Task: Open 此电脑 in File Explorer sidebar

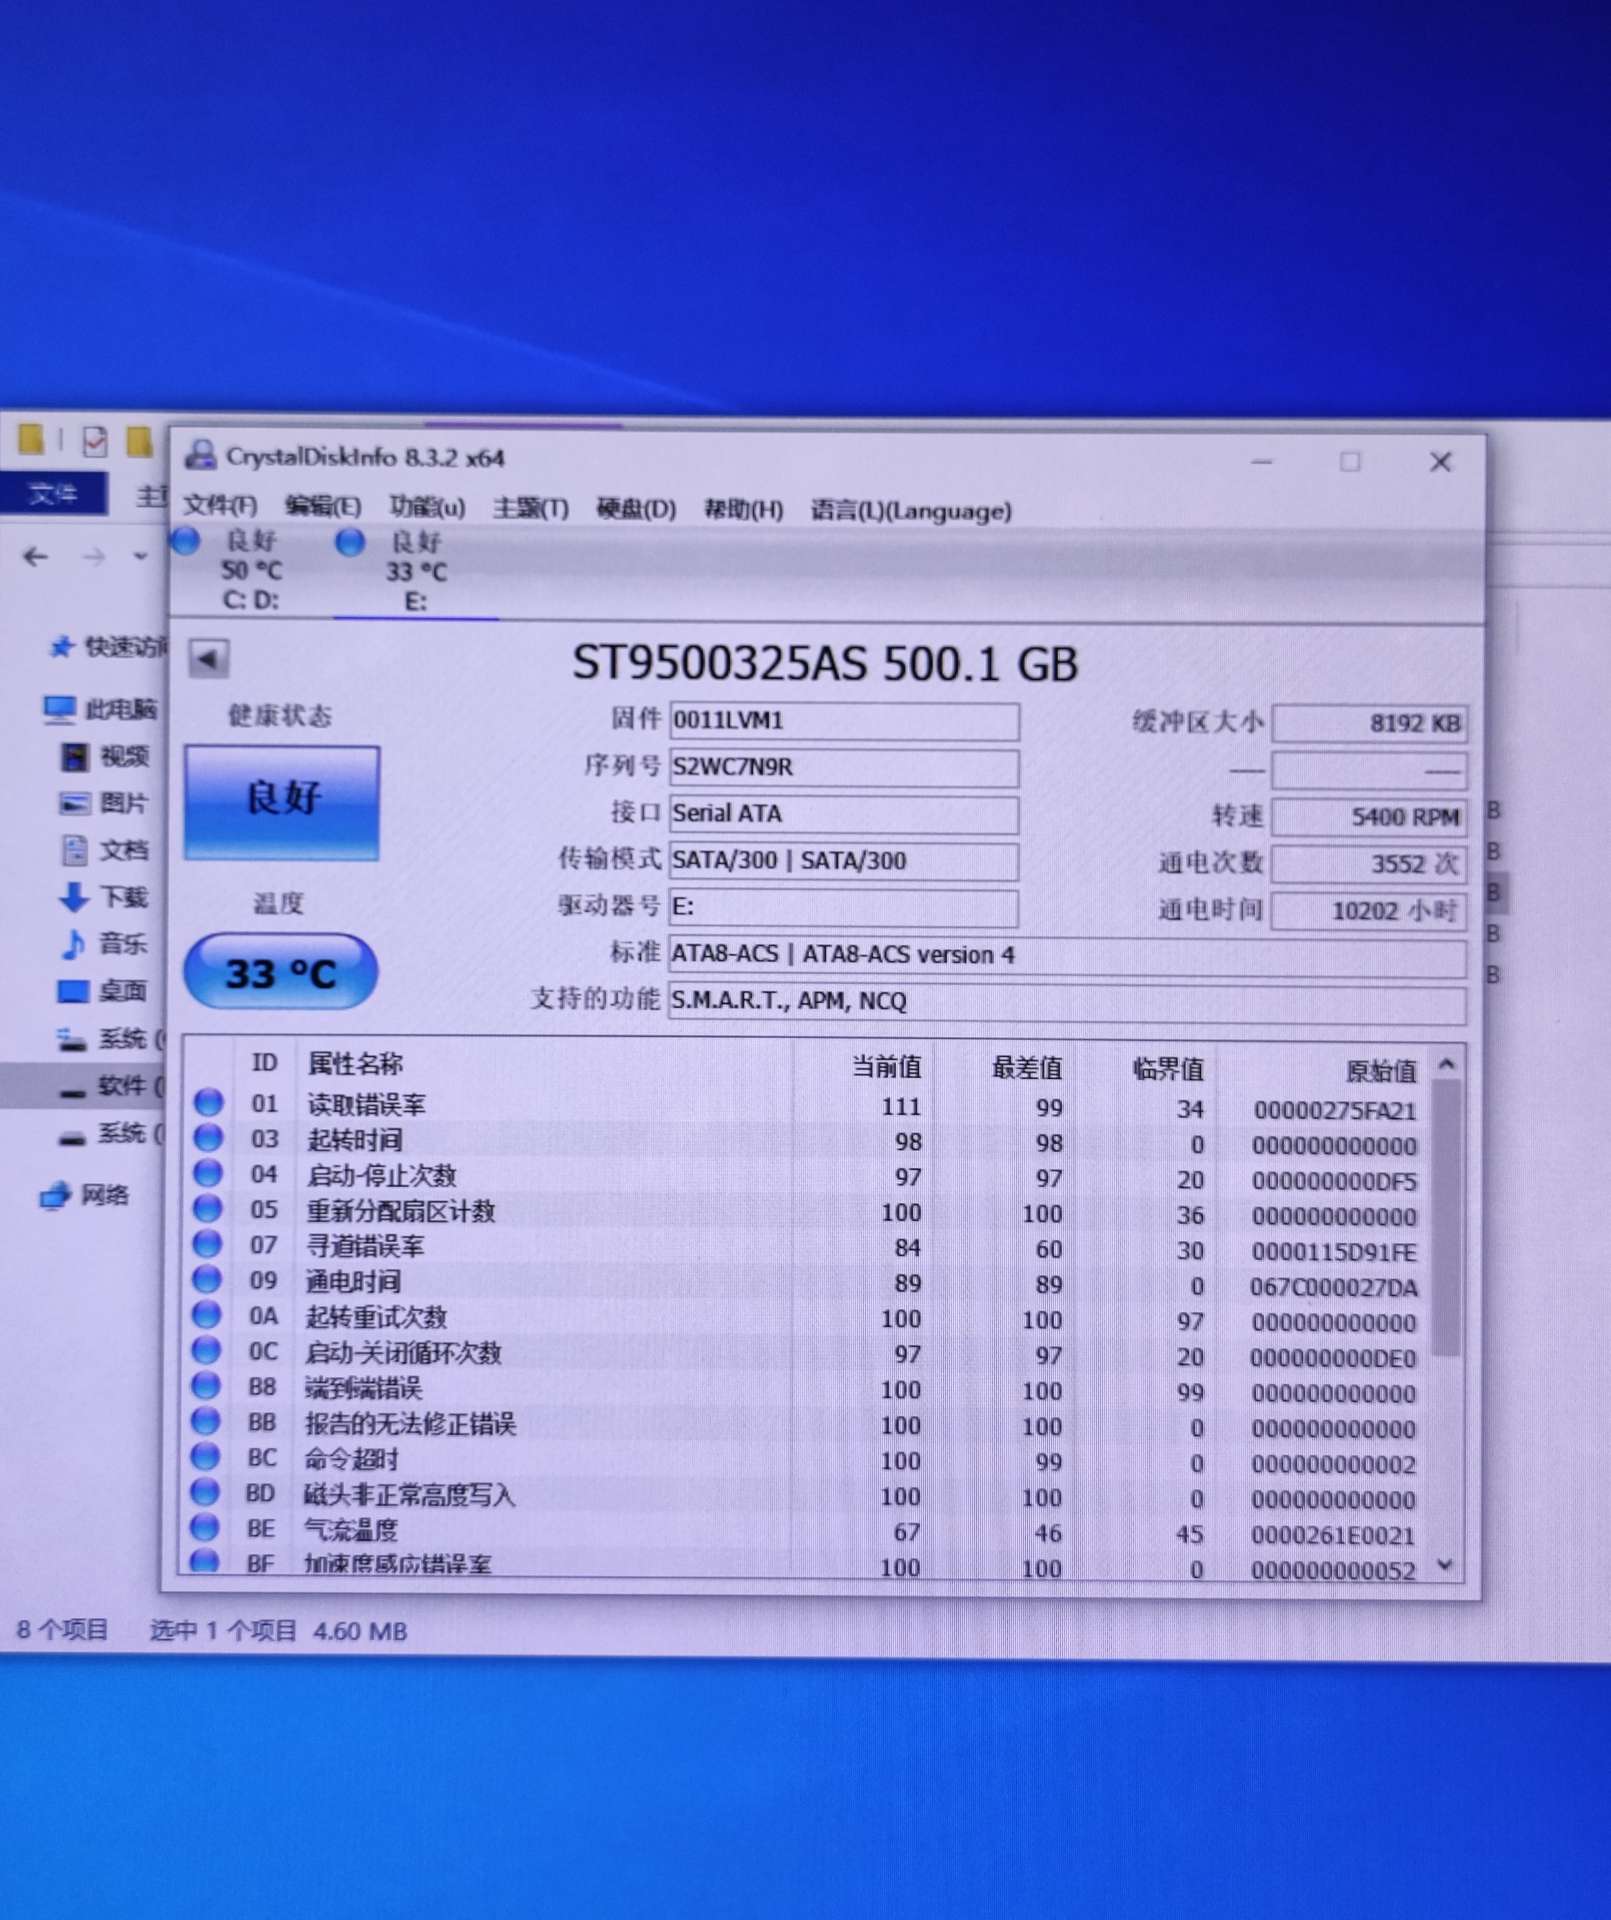Action: [101, 710]
